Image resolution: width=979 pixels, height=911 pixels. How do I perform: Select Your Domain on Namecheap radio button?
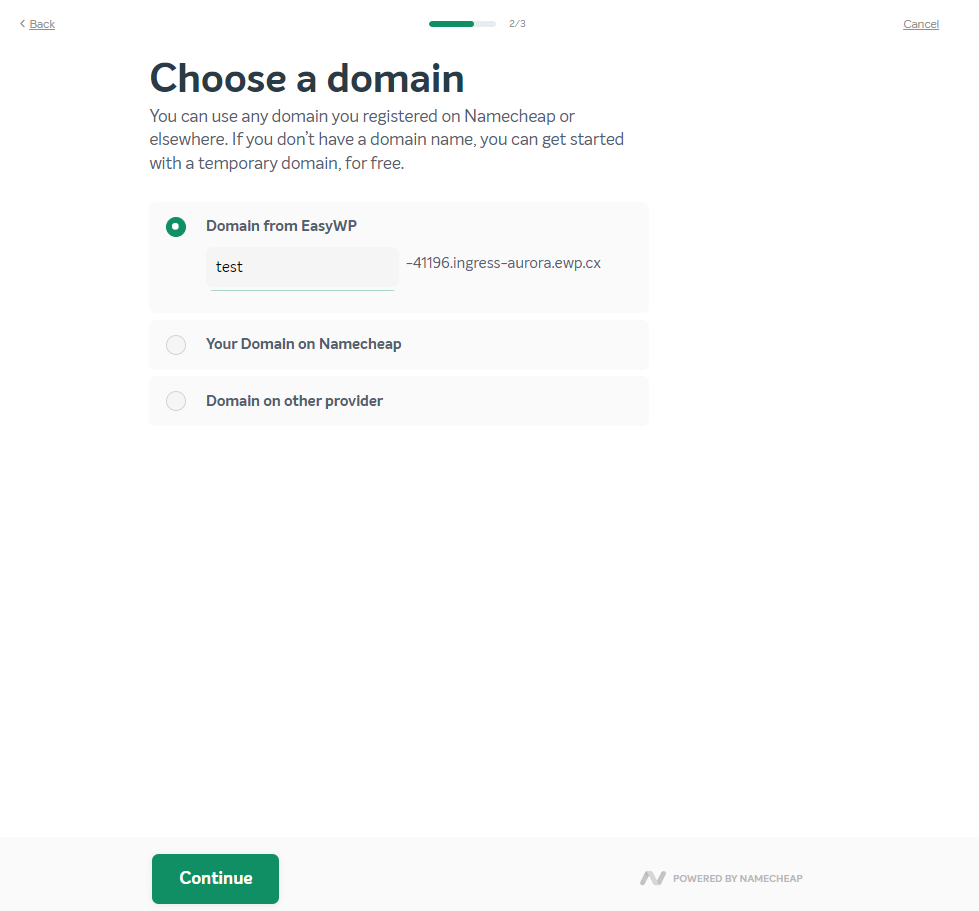(x=176, y=345)
